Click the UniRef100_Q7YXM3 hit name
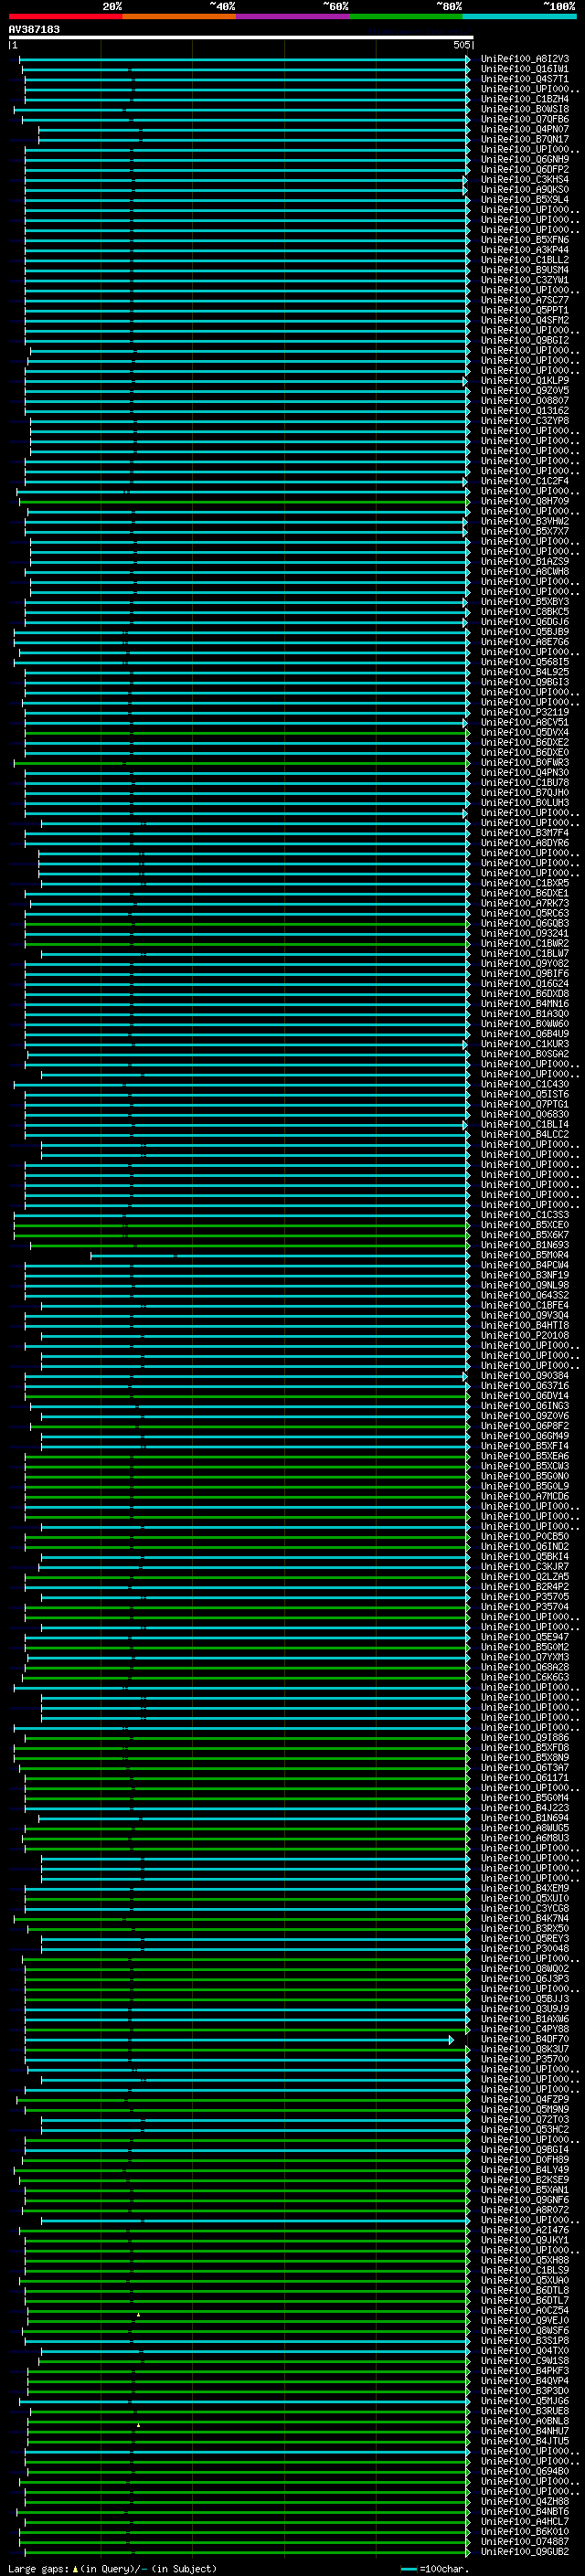Viewport: 585px width, 2576px height. [x=525, y=1657]
